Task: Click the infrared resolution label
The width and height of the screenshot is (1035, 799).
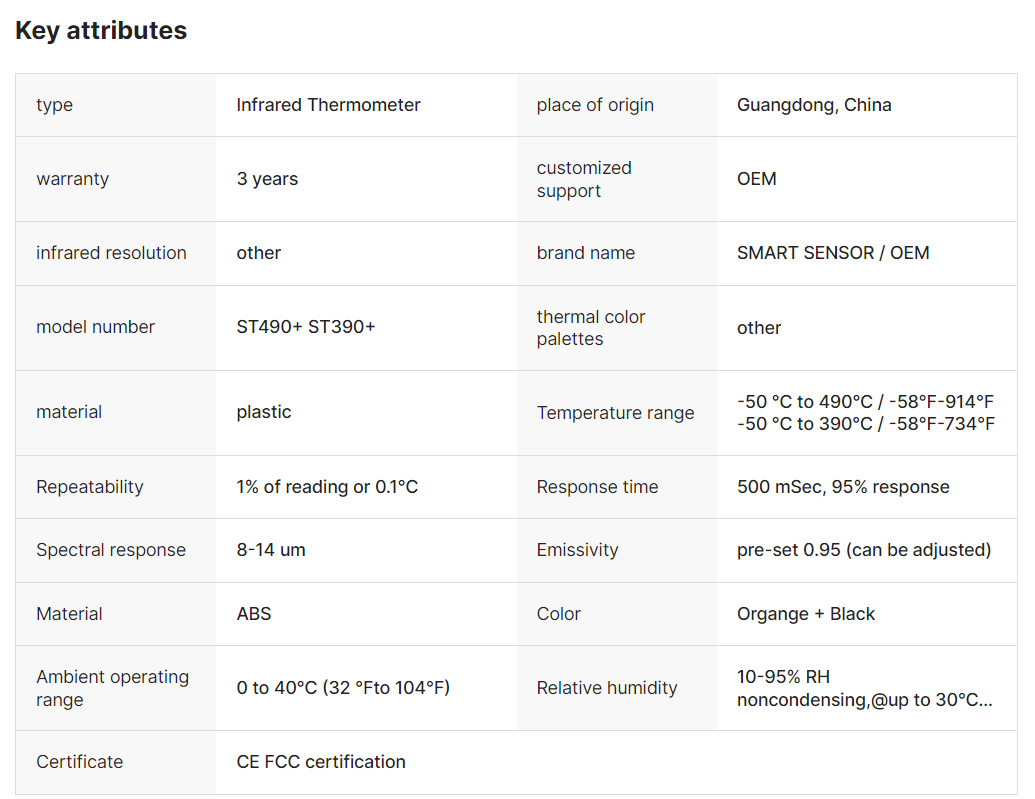Action: pos(111,253)
